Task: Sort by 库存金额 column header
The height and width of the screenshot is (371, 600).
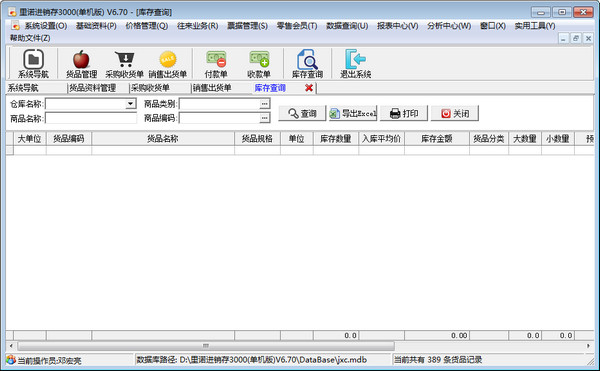Action: tap(437, 138)
